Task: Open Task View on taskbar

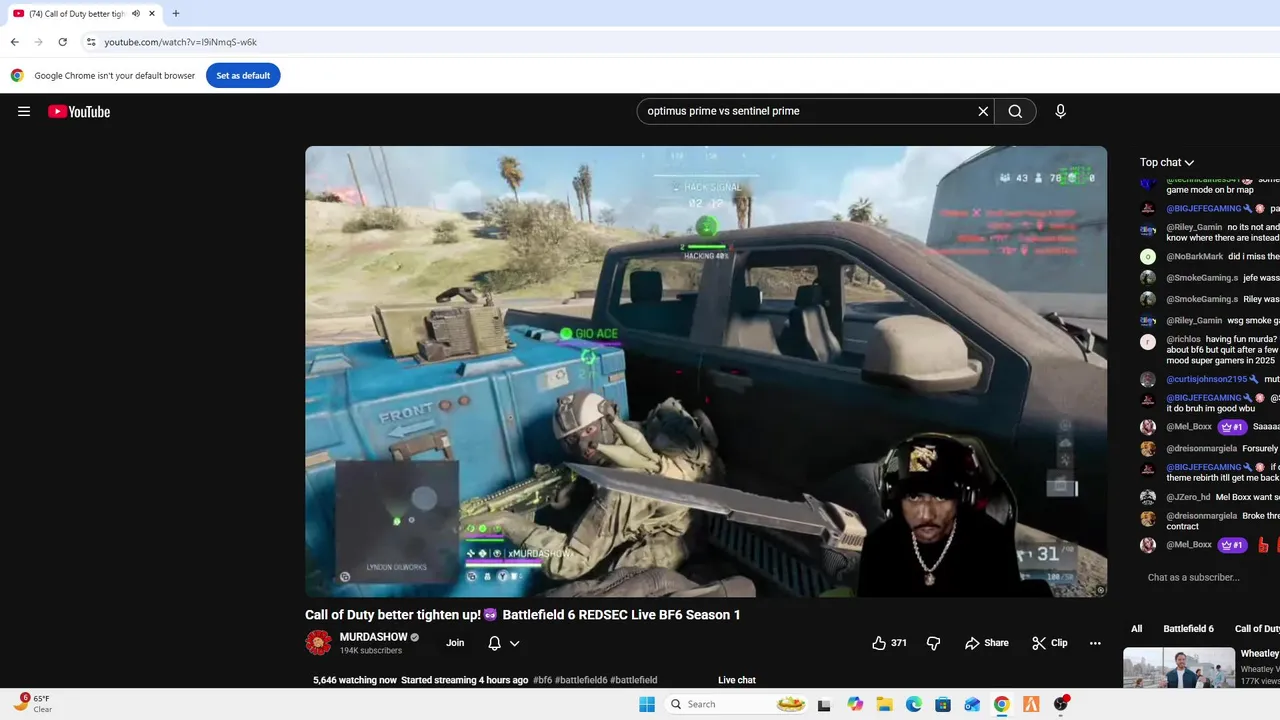Action: click(x=824, y=704)
